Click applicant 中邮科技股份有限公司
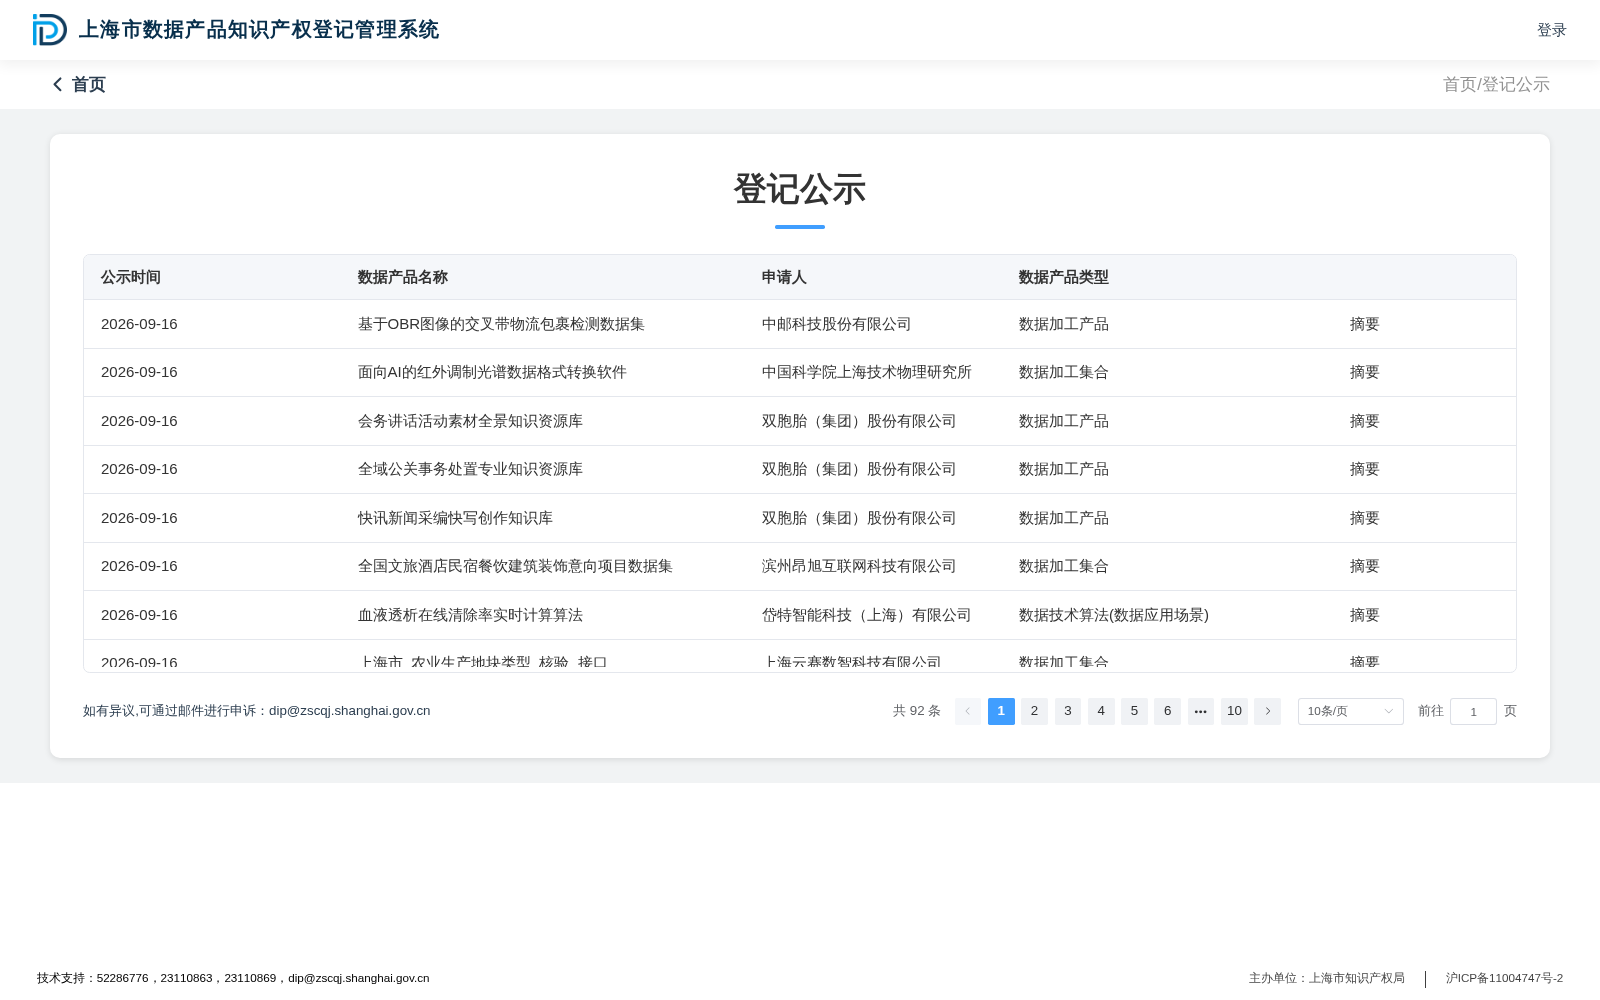Viewport: 1600px width, 1000px height. 837,324
